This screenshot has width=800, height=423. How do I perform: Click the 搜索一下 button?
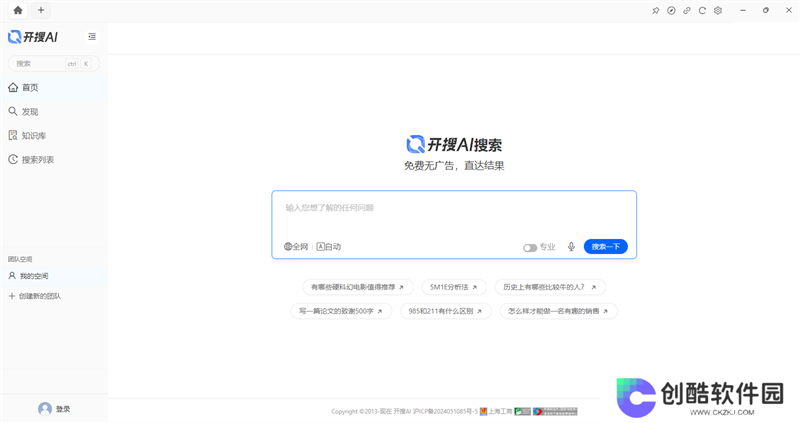(x=606, y=246)
